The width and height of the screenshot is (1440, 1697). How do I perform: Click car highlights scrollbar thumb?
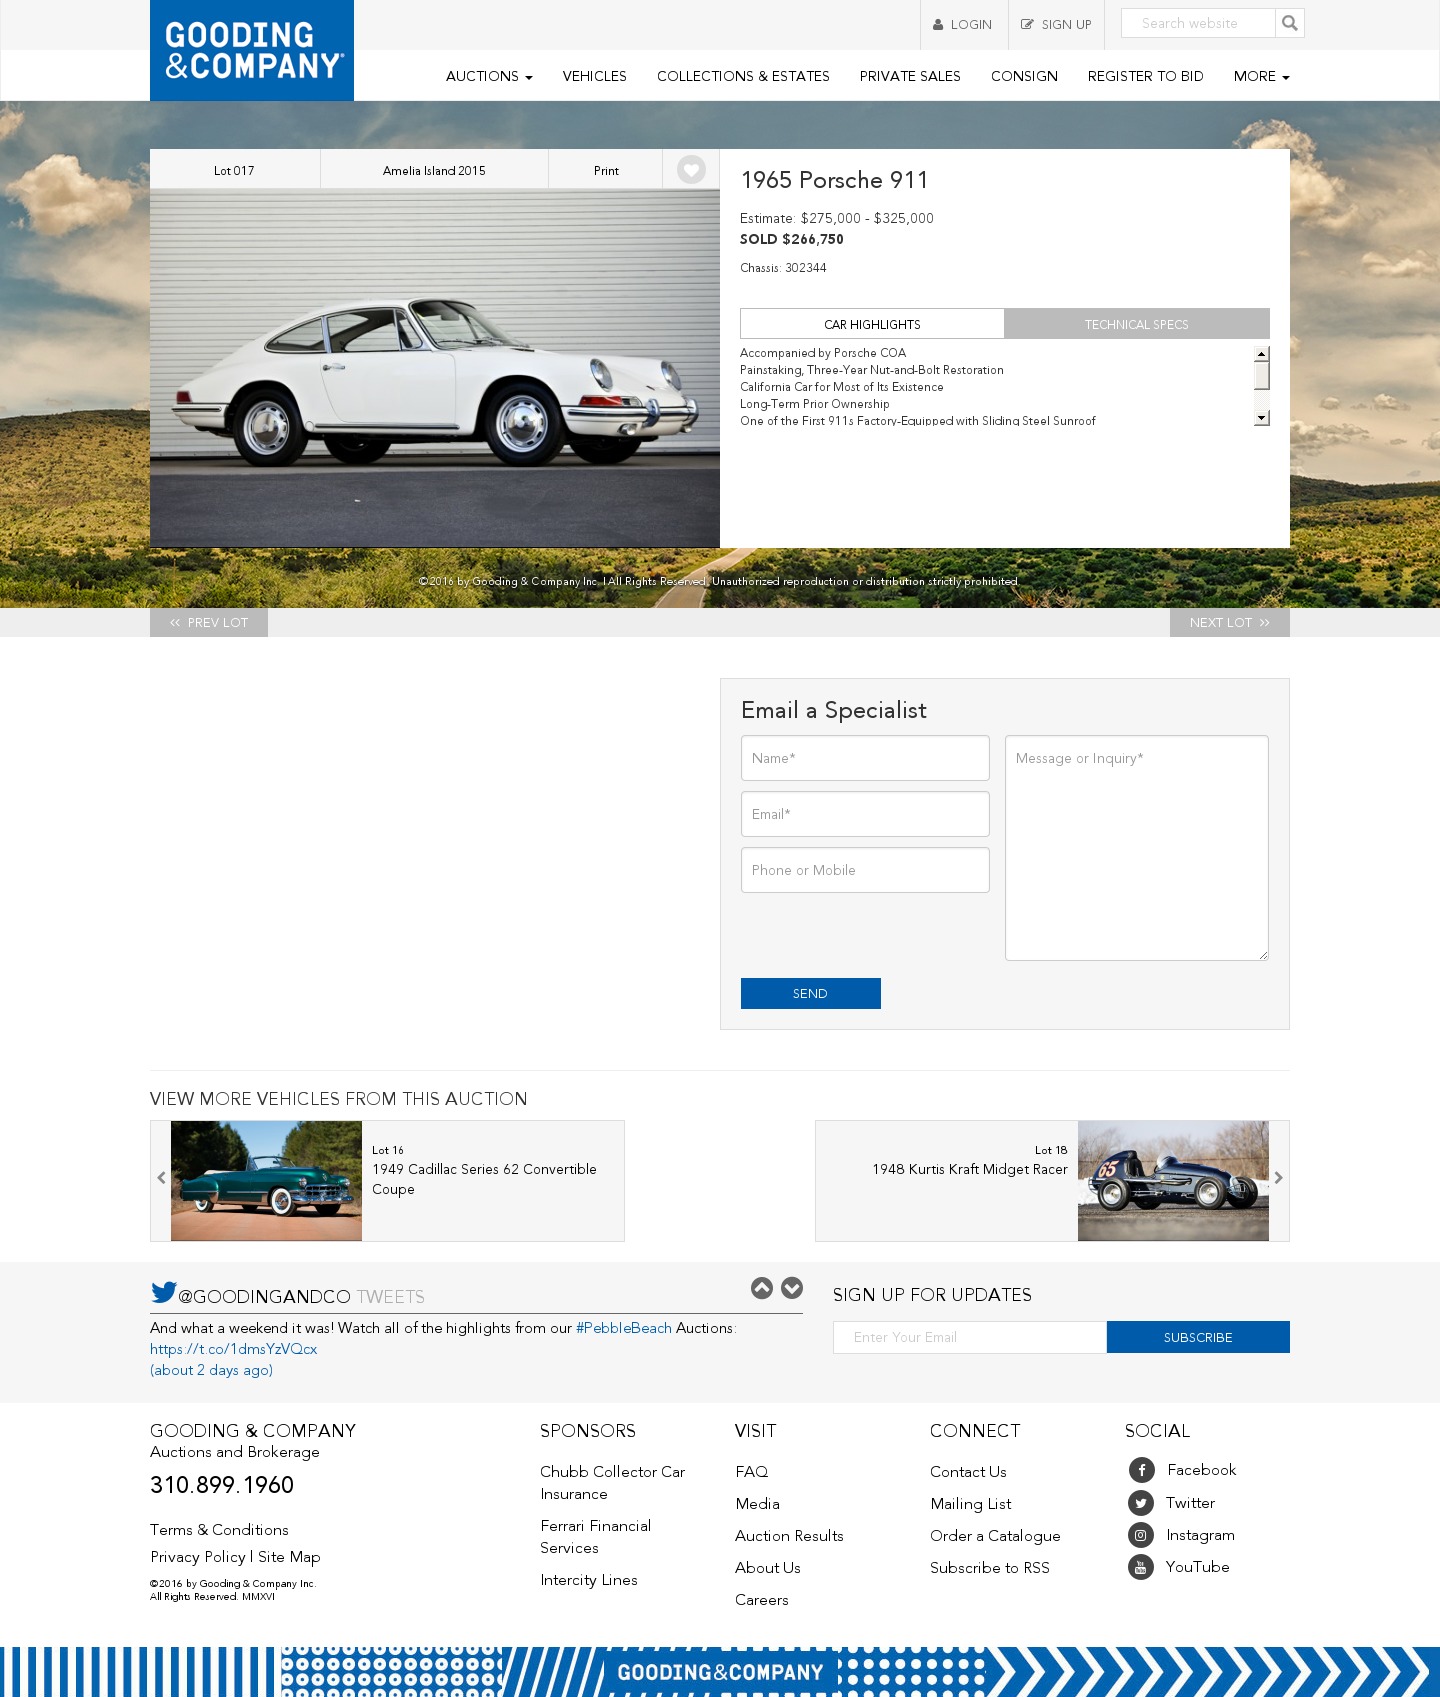pos(1262,375)
